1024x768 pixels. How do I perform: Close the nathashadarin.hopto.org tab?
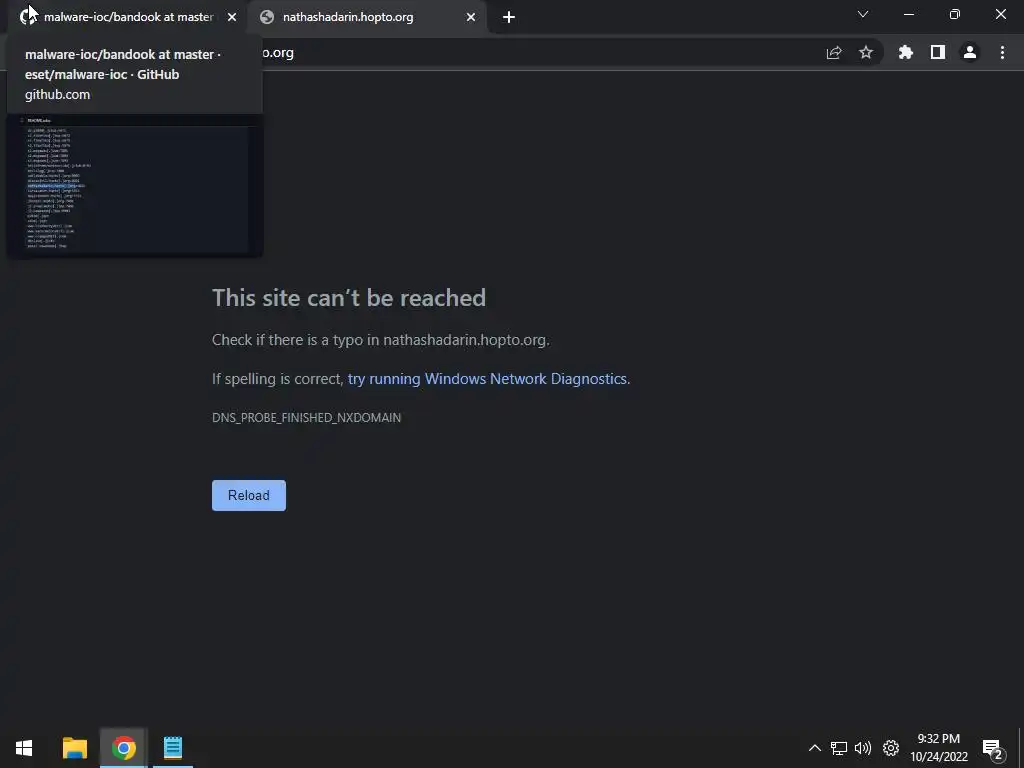[x=471, y=18]
